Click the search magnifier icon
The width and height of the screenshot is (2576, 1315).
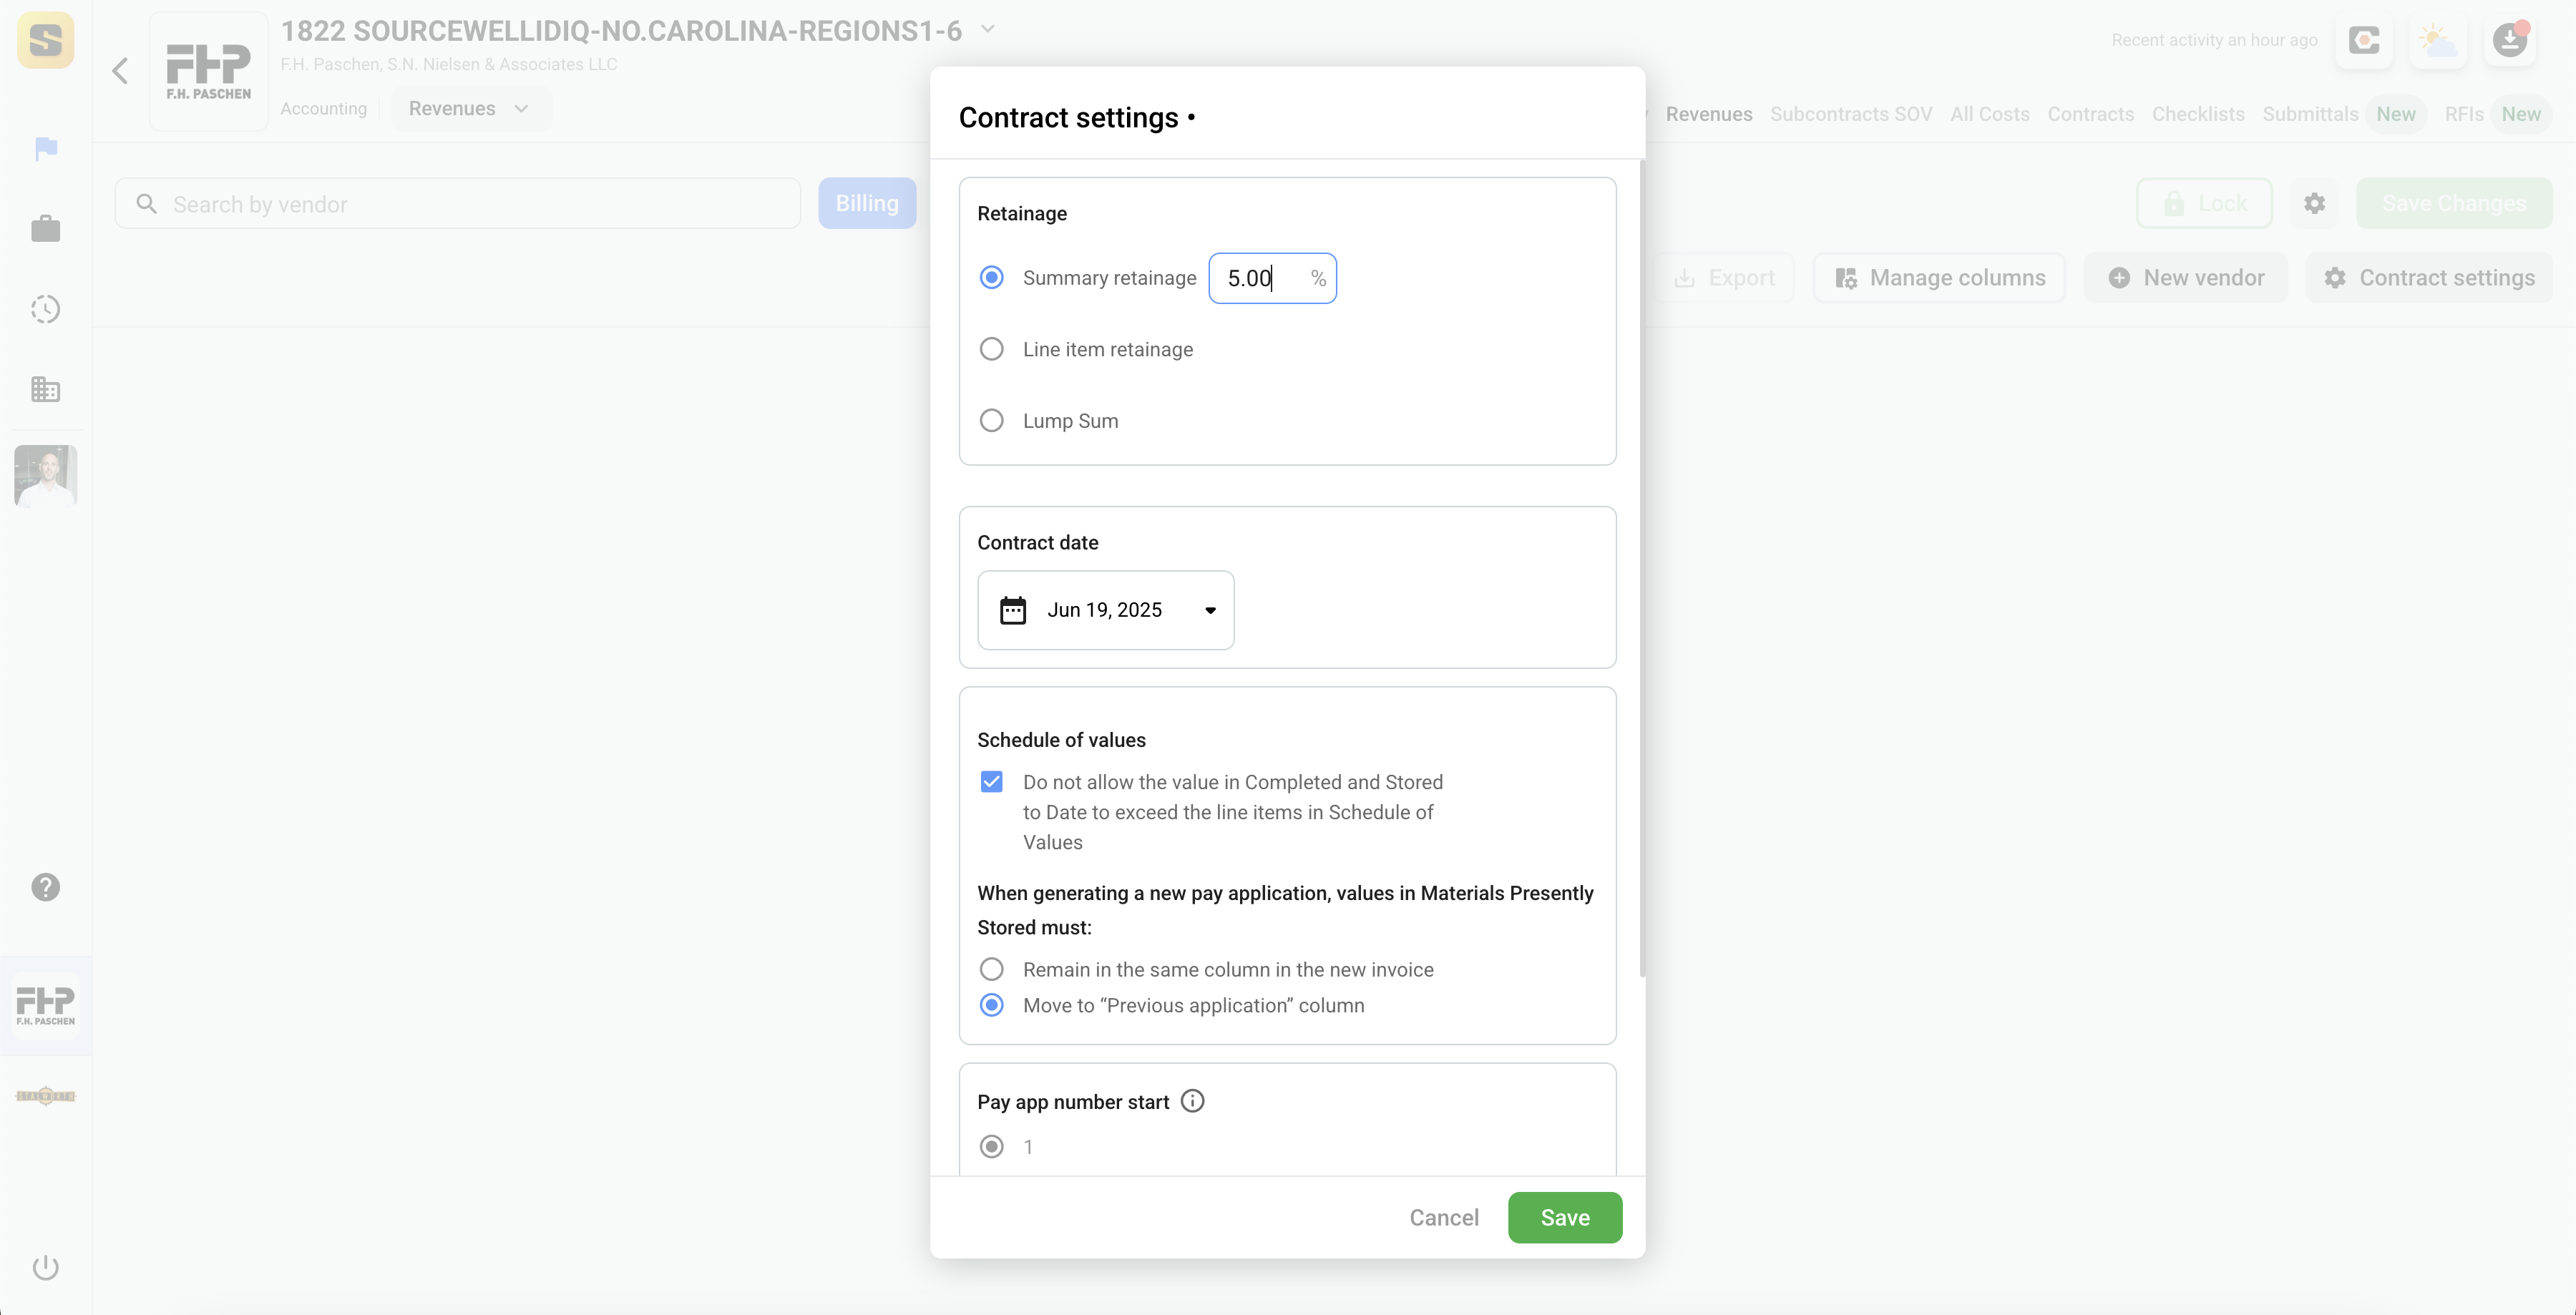click(x=147, y=204)
